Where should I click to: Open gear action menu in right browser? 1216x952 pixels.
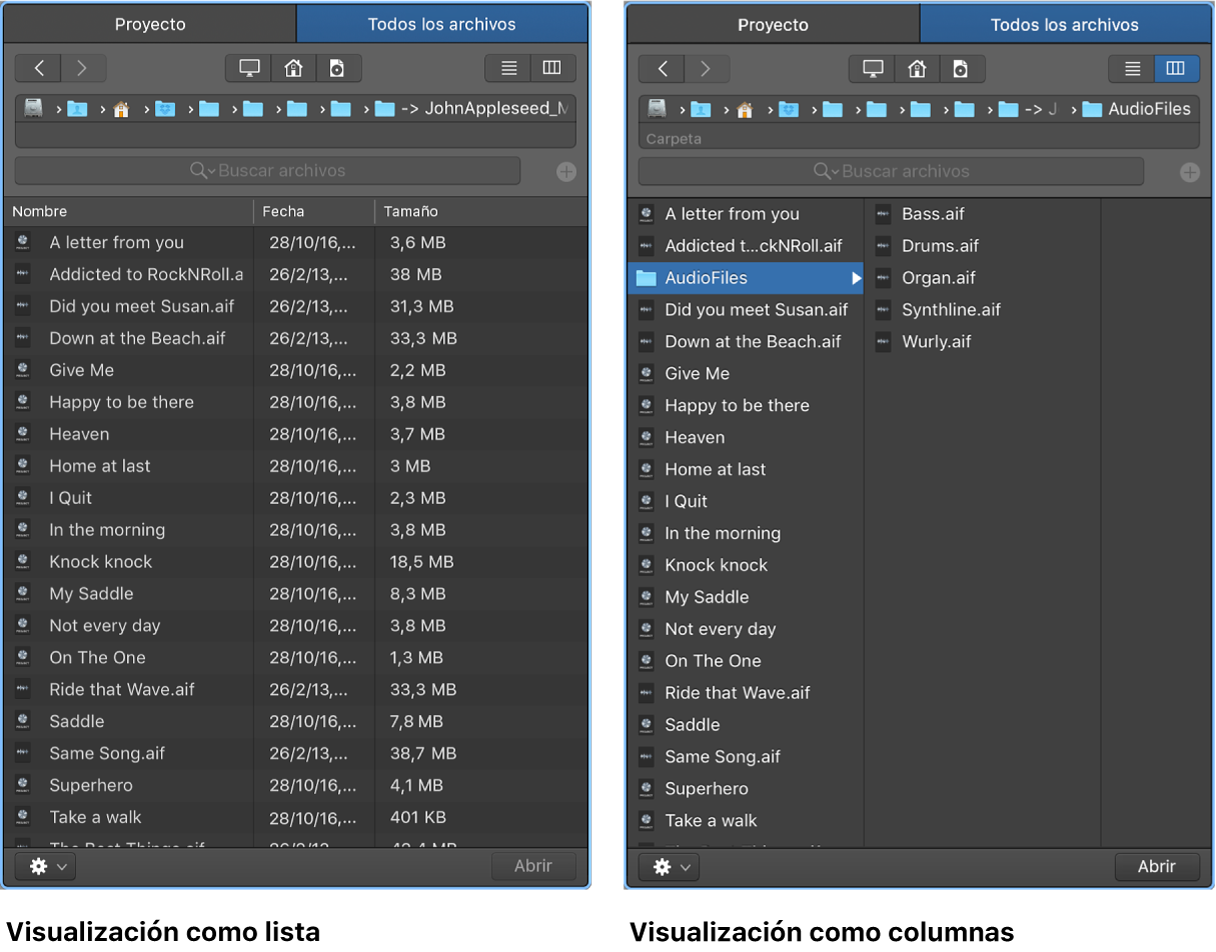[x=669, y=867]
